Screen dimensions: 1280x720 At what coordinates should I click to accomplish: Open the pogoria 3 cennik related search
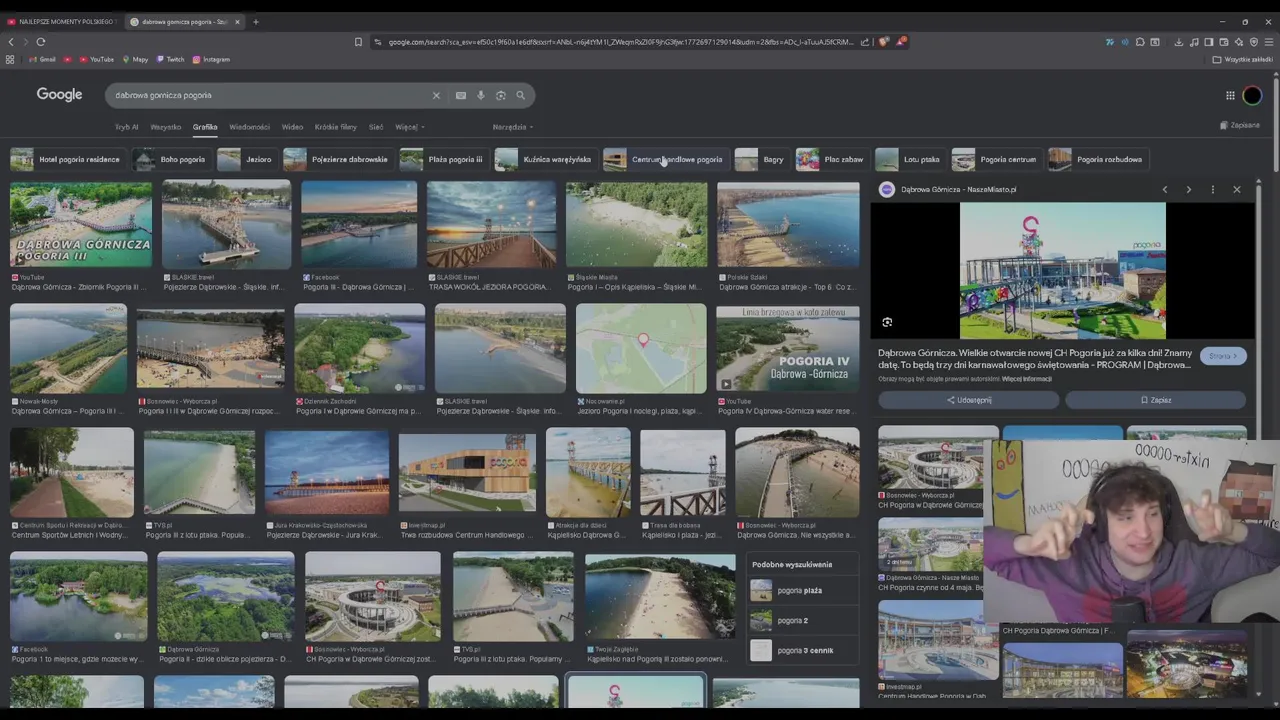tap(805, 650)
